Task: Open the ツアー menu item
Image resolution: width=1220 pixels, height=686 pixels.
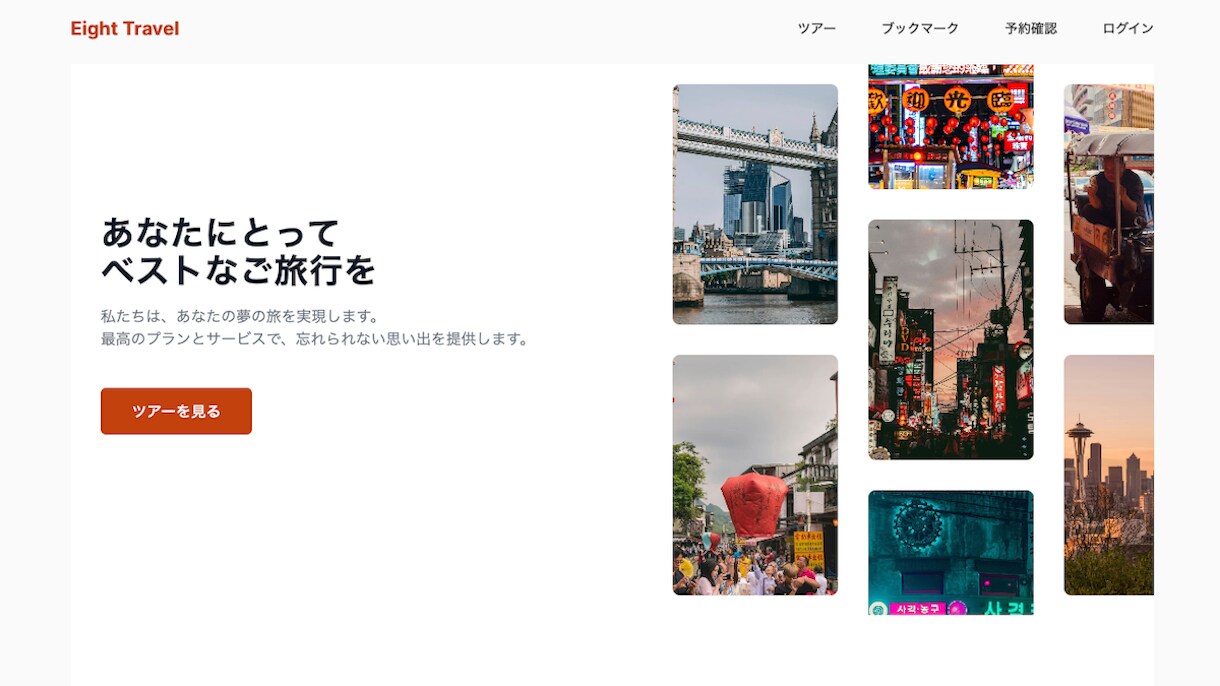Action: [x=817, y=29]
